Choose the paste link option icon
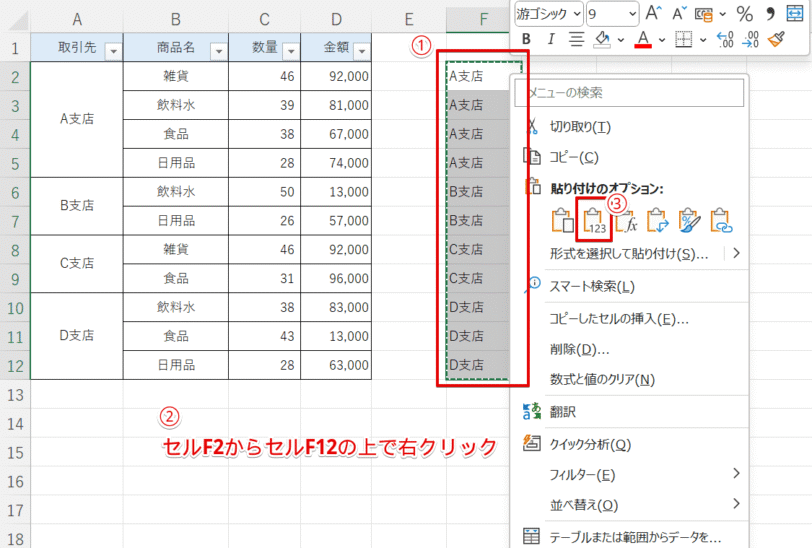 click(721, 221)
